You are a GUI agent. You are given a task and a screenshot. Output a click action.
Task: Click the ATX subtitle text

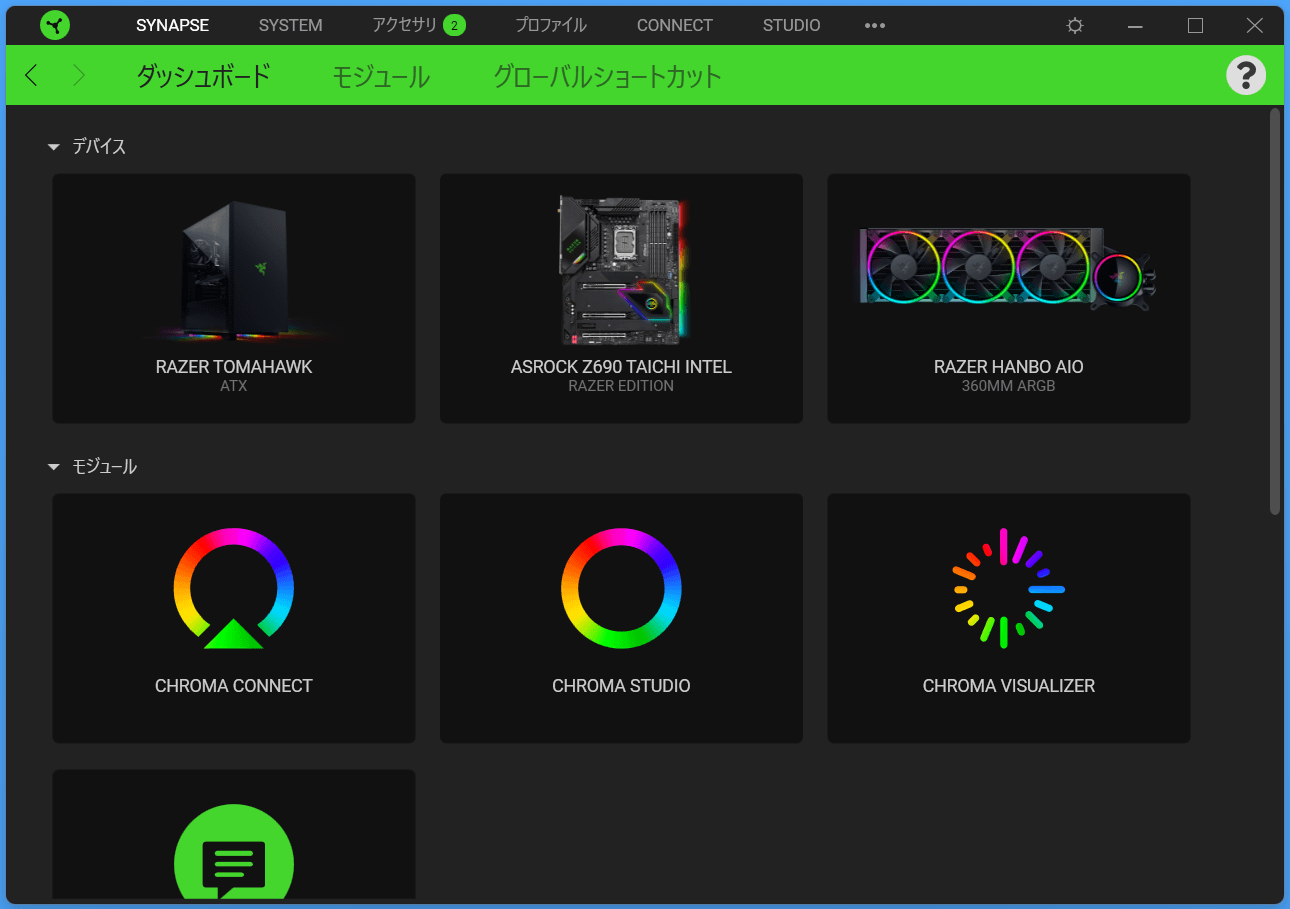[x=234, y=386]
